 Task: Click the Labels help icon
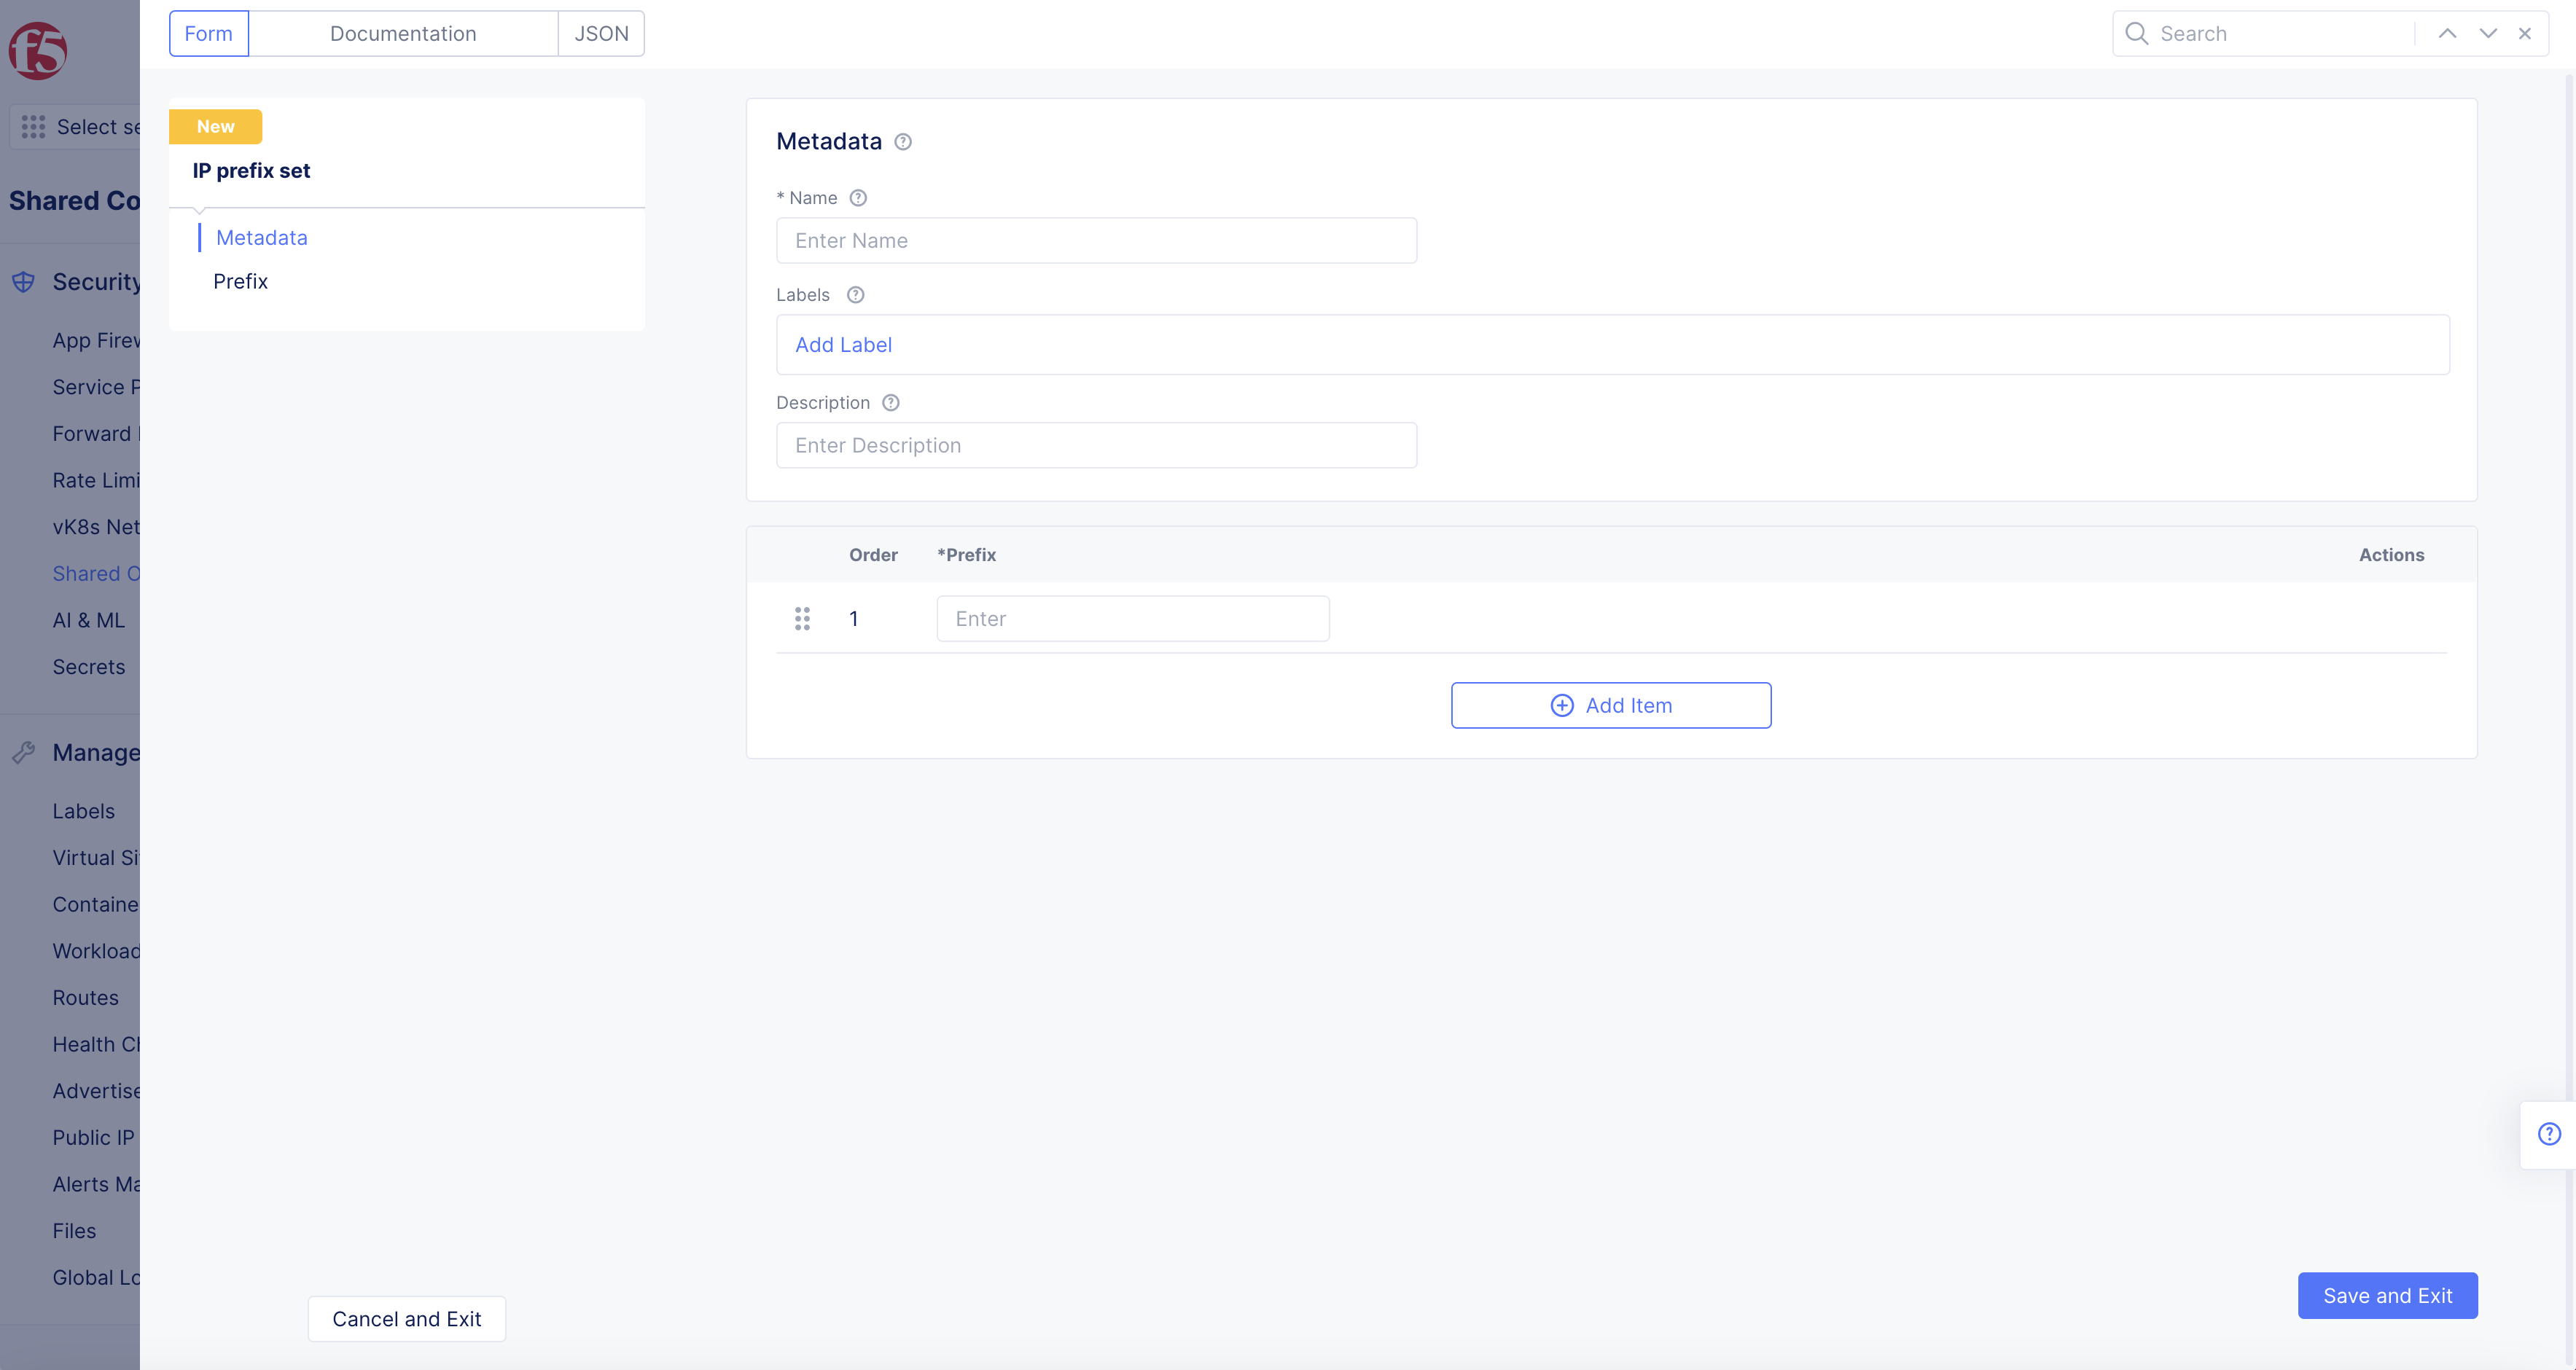coord(855,295)
